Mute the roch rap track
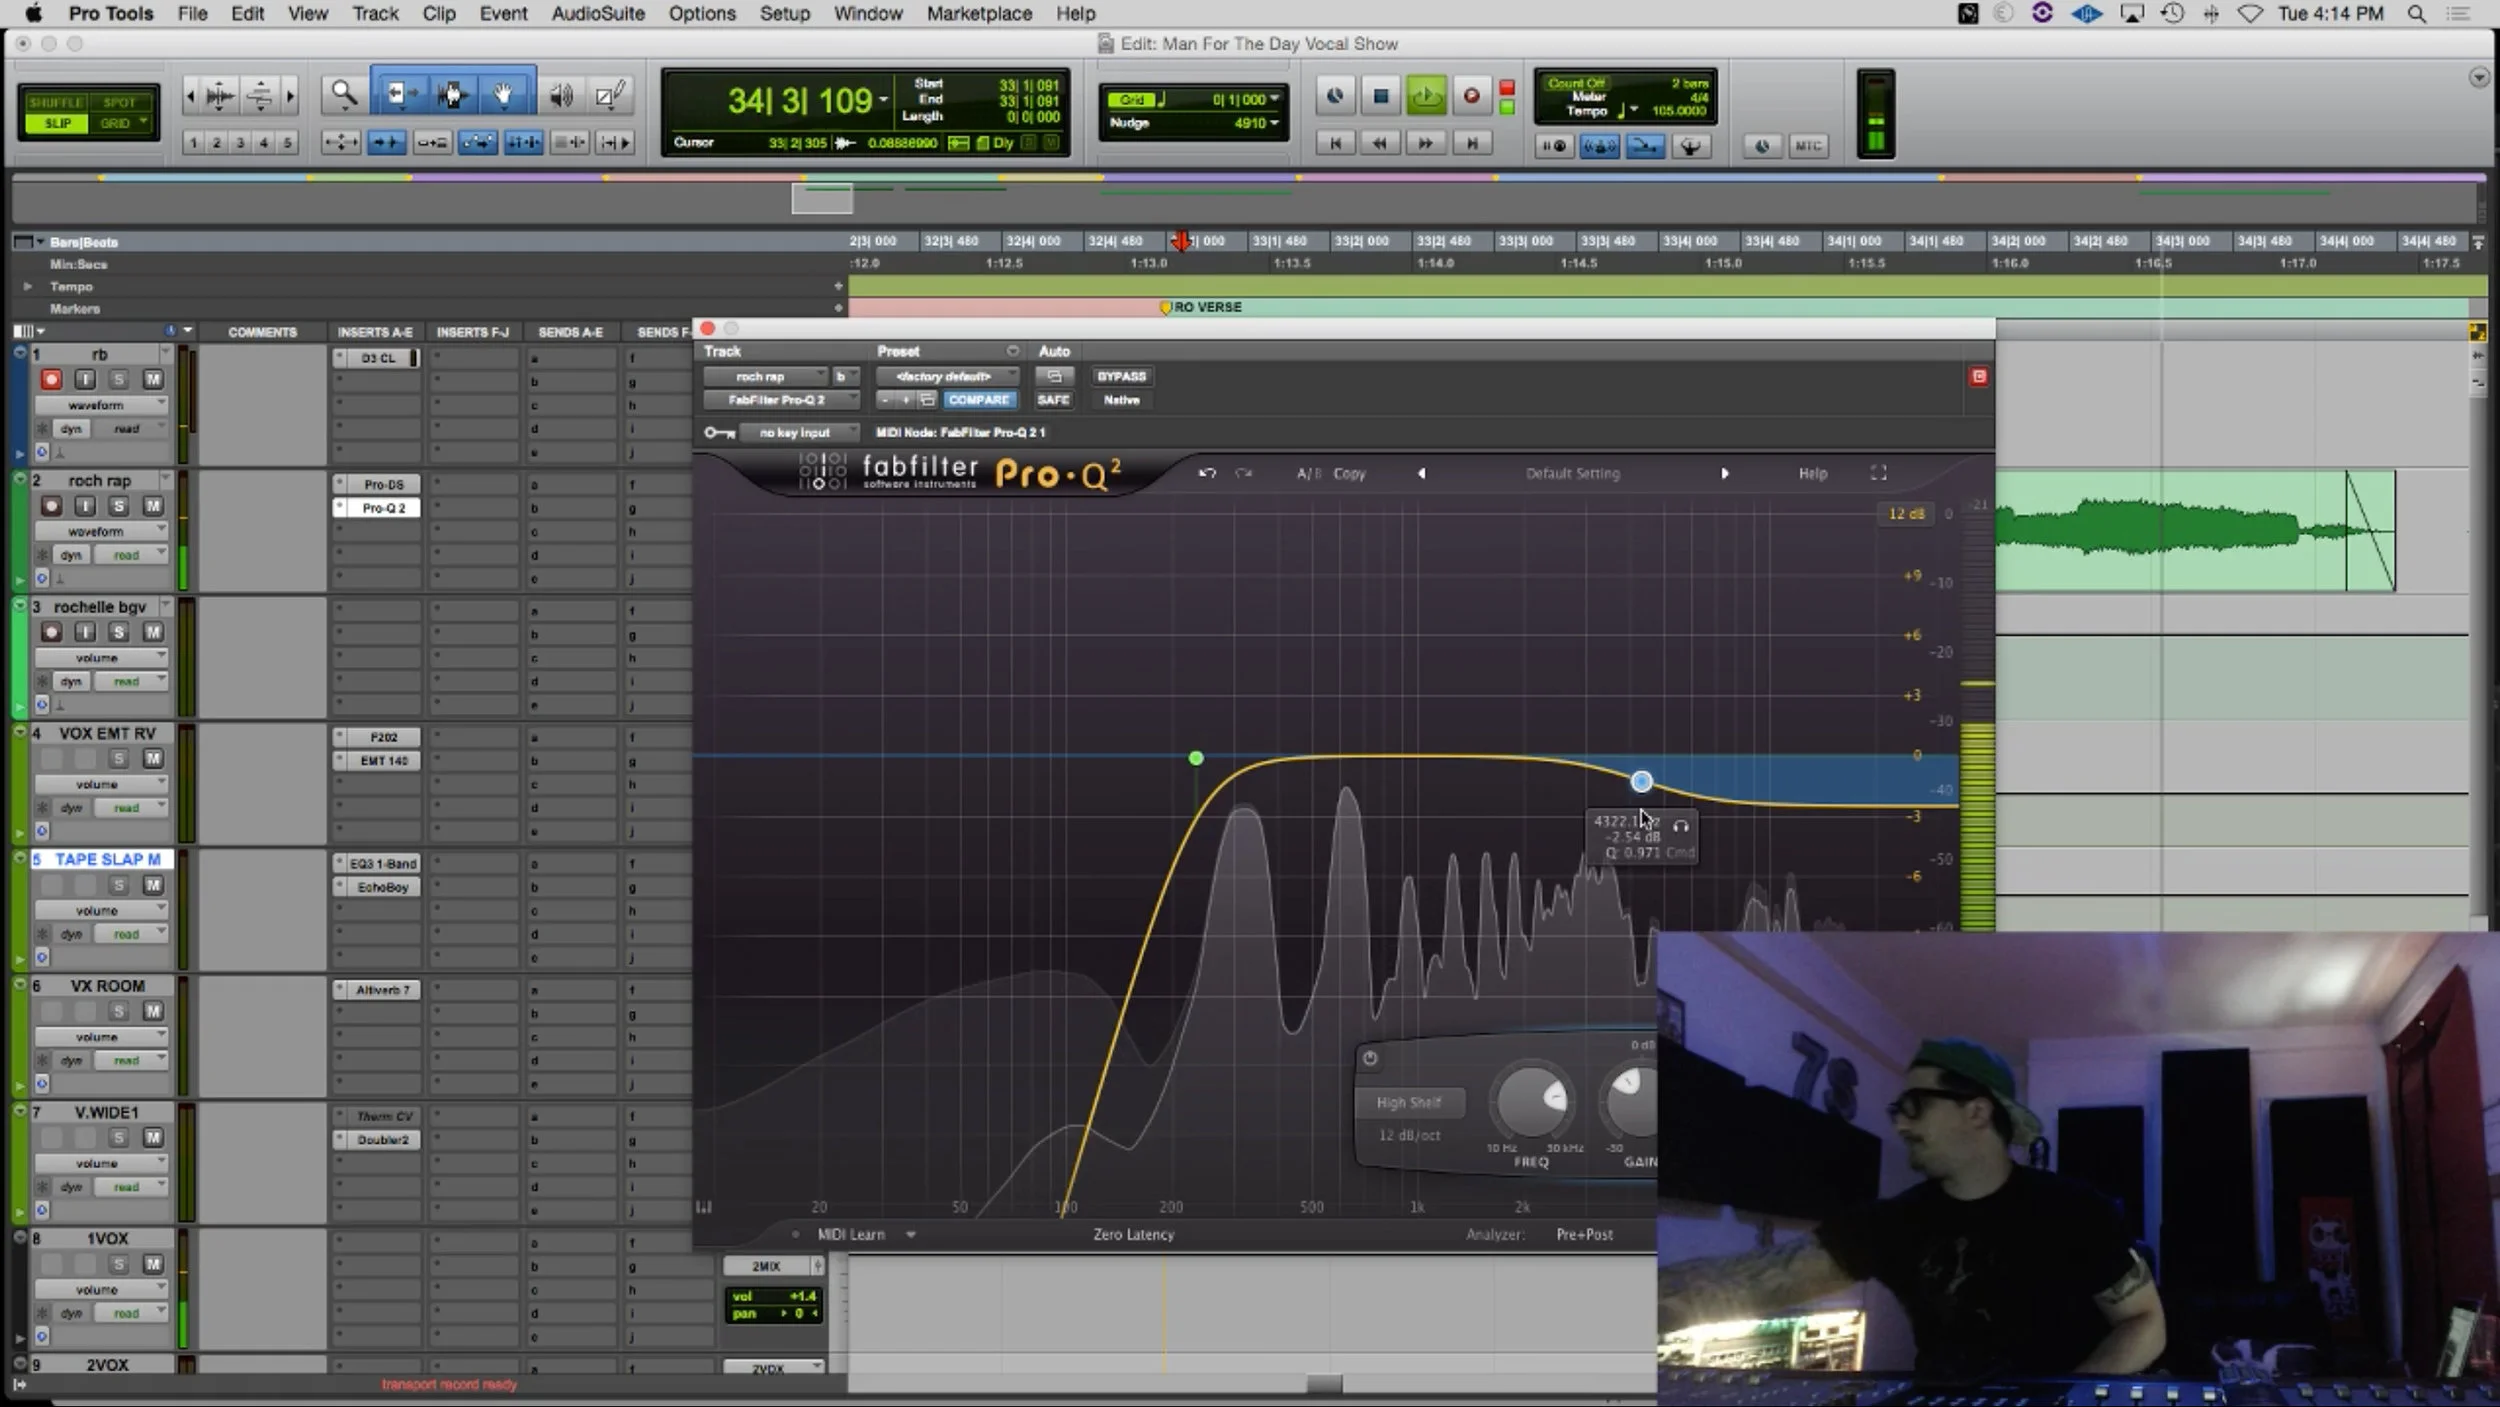 pos(152,506)
